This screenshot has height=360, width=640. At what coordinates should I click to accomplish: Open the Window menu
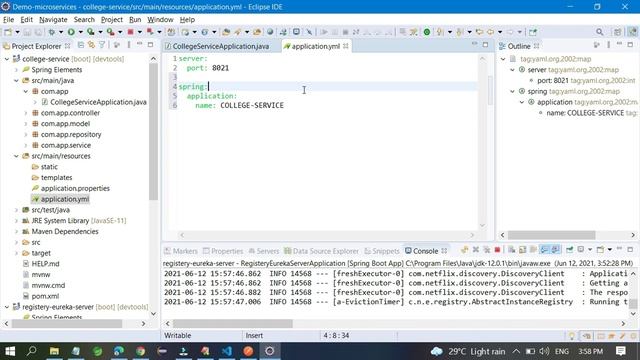click(160, 20)
